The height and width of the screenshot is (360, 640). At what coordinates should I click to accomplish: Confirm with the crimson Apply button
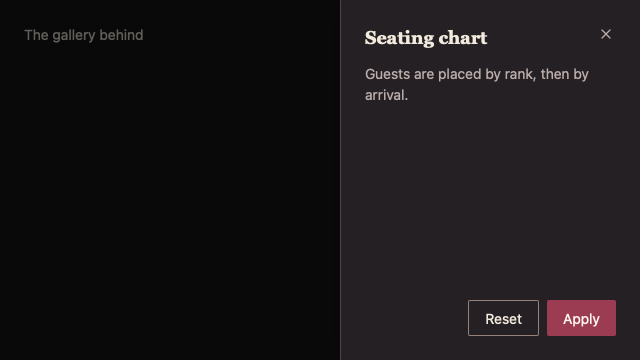[x=581, y=318]
